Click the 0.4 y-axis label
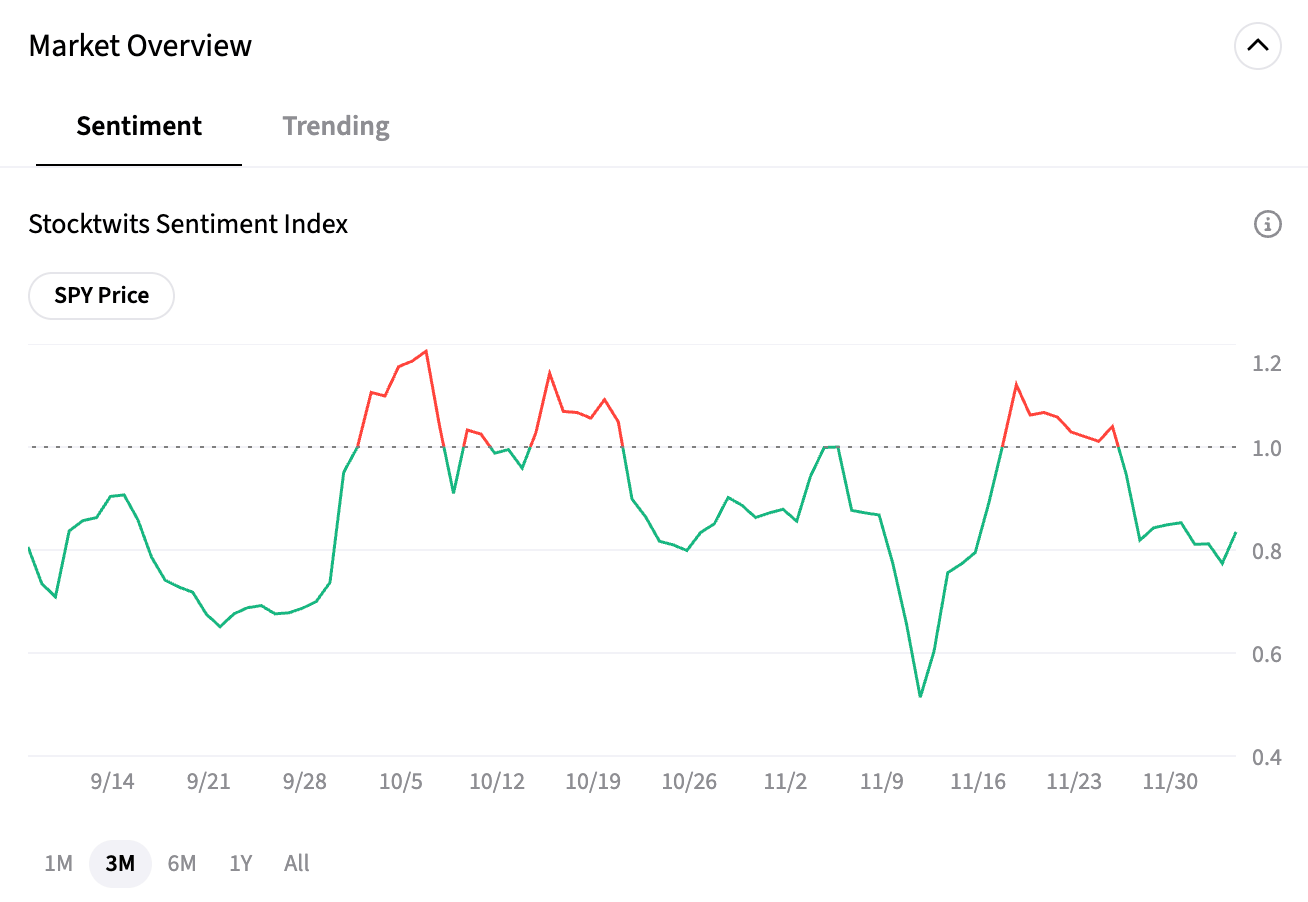The height and width of the screenshot is (902, 1308). pyautogui.click(x=1267, y=757)
